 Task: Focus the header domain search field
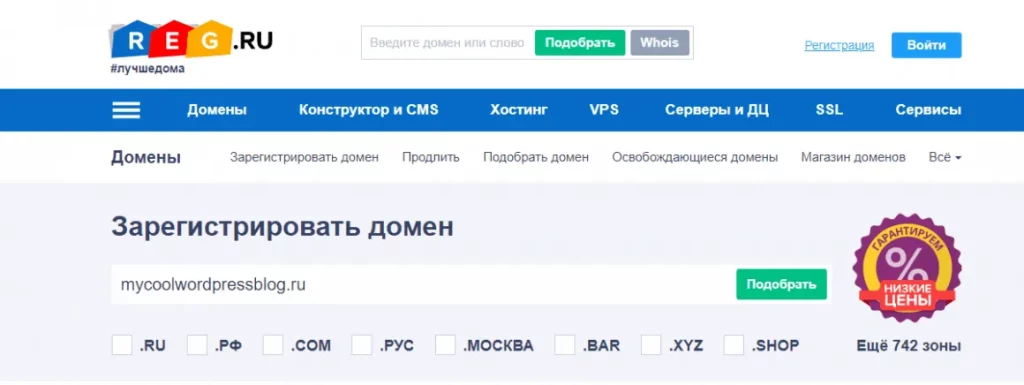pos(447,43)
